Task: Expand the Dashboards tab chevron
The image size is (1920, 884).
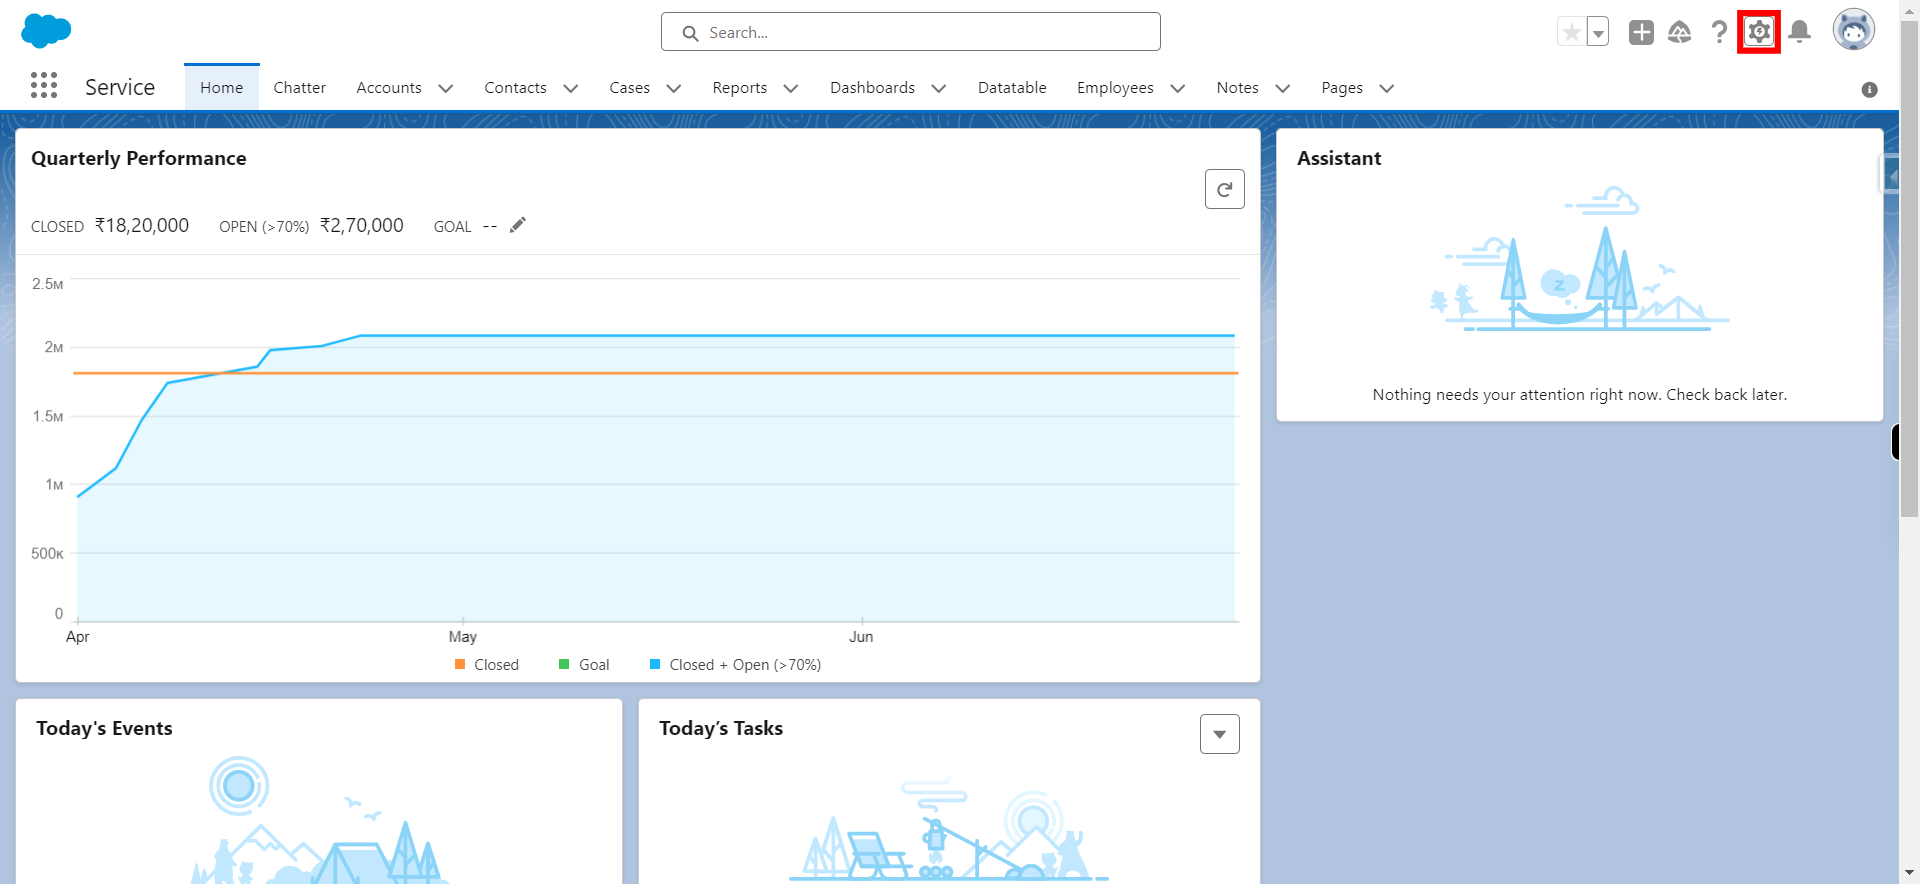Action: [x=939, y=89]
